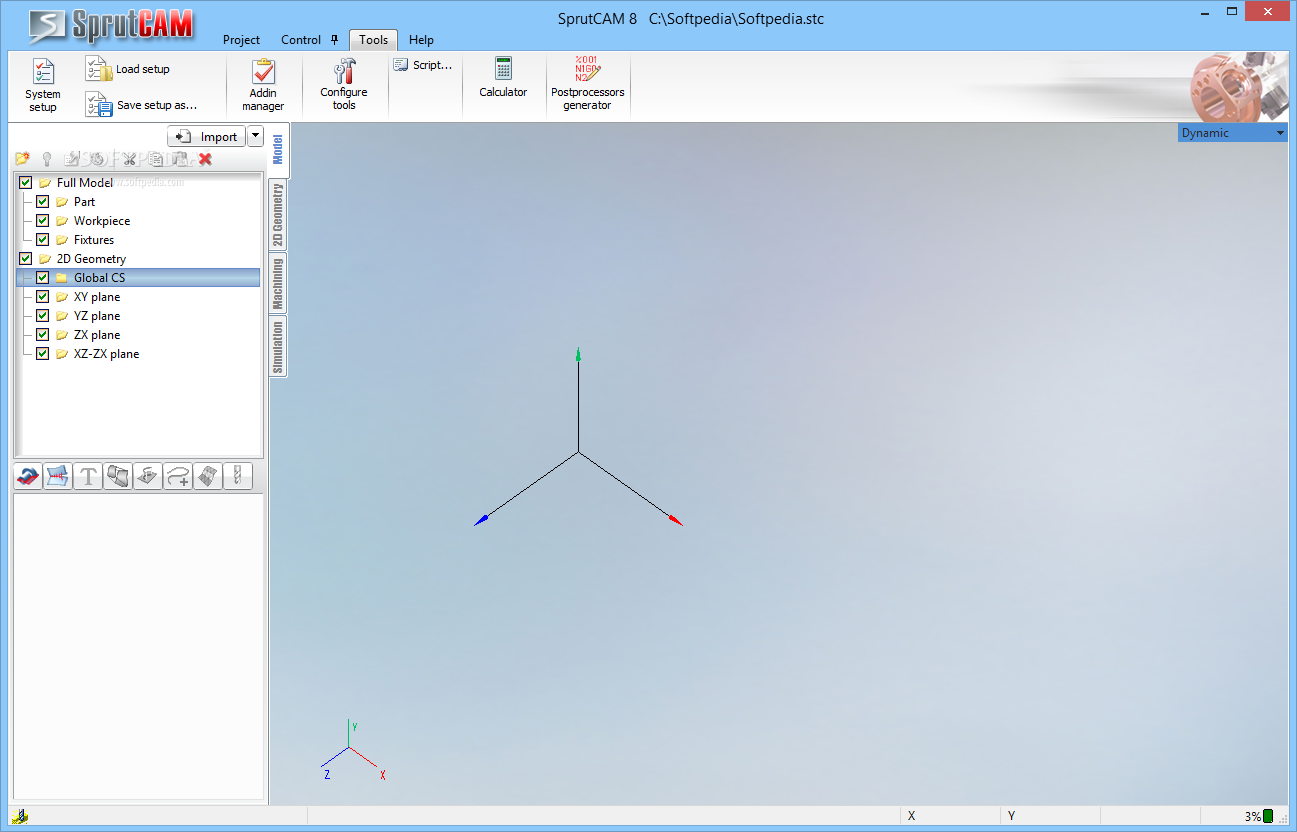Open the Addin manager
Screen dimensions: 1297x832
(263, 86)
